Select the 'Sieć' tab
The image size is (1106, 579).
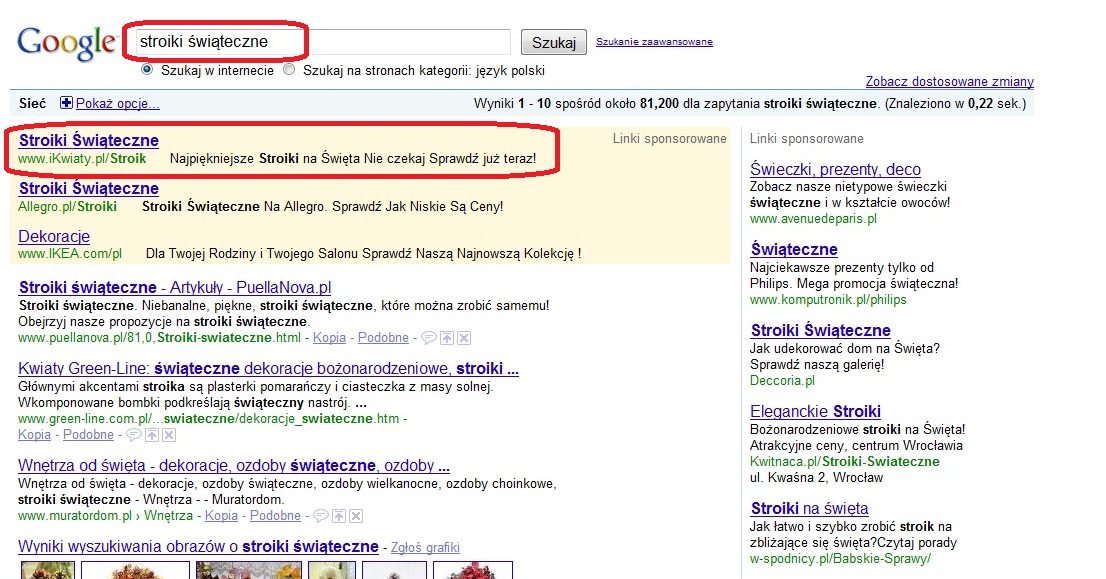pos(31,102)
